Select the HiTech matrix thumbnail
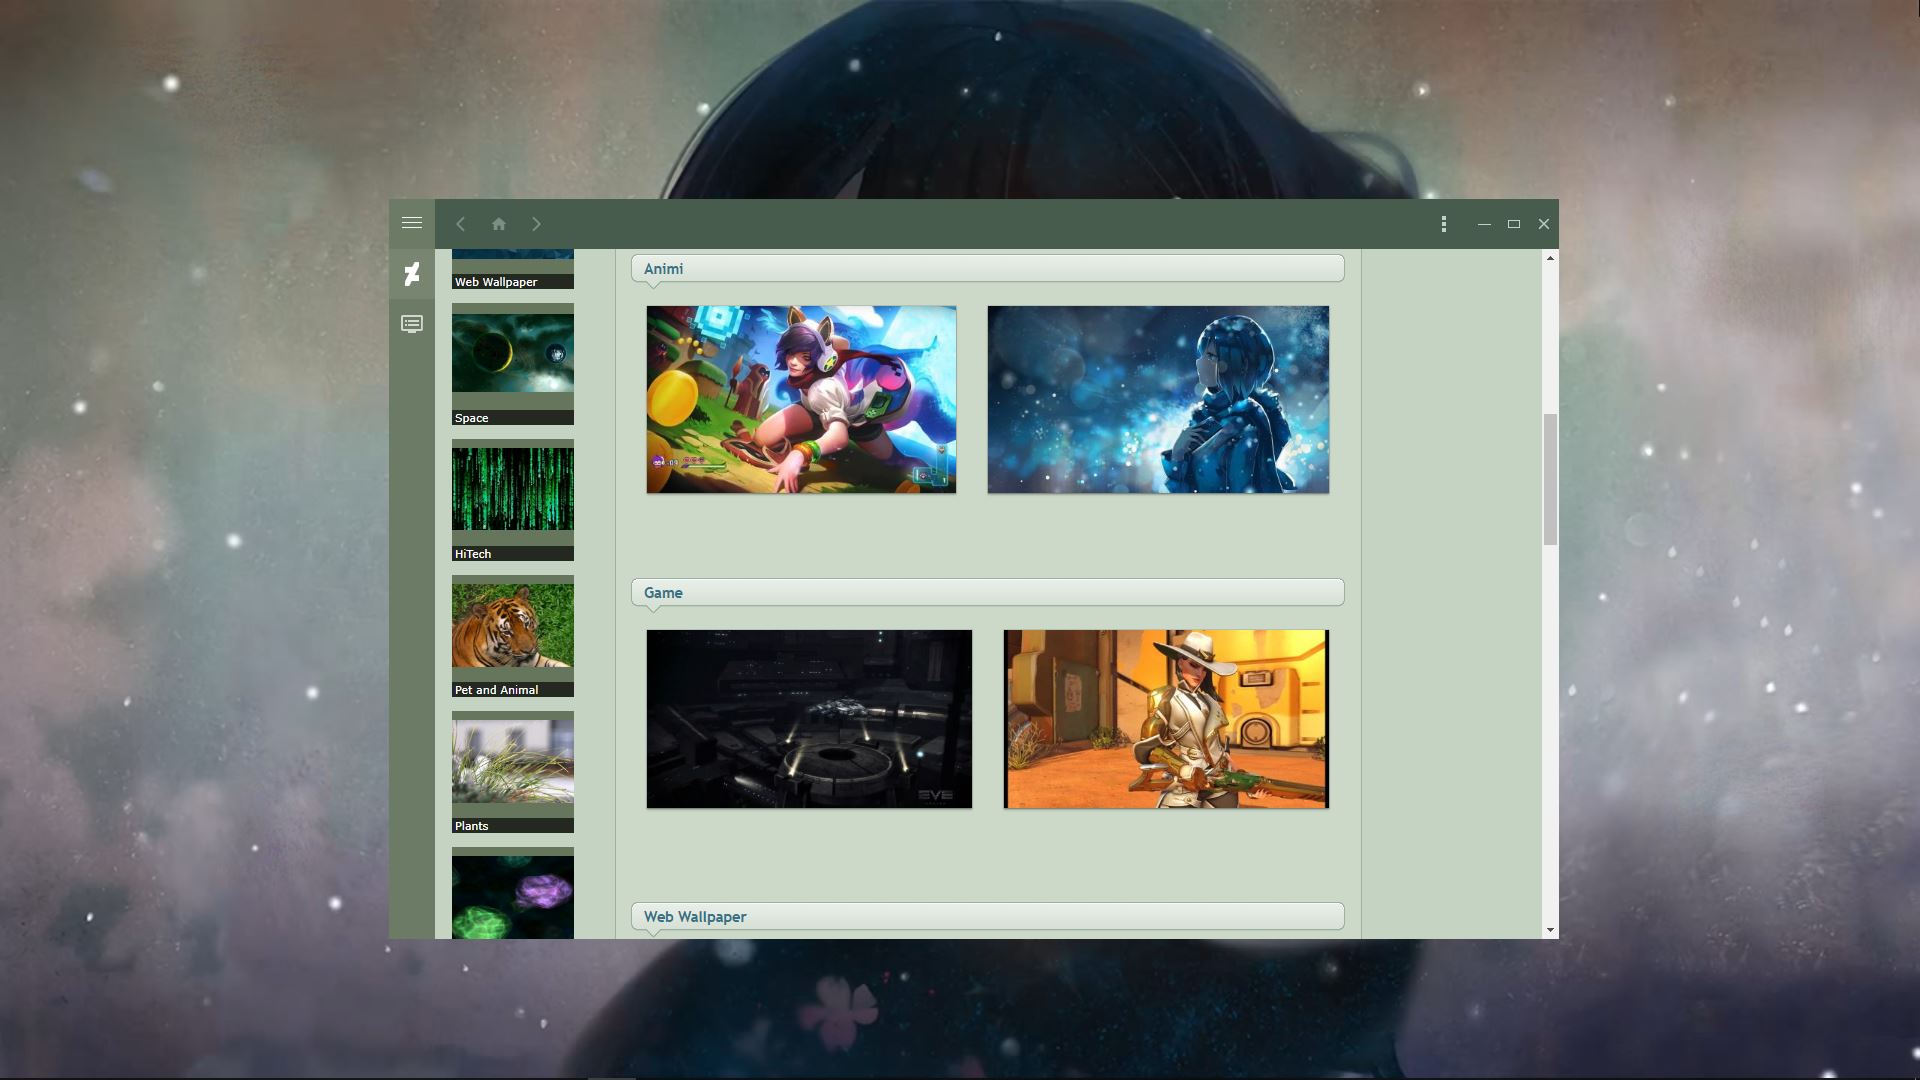This screenshot has width=1920, height=1080. coord(513,489)
